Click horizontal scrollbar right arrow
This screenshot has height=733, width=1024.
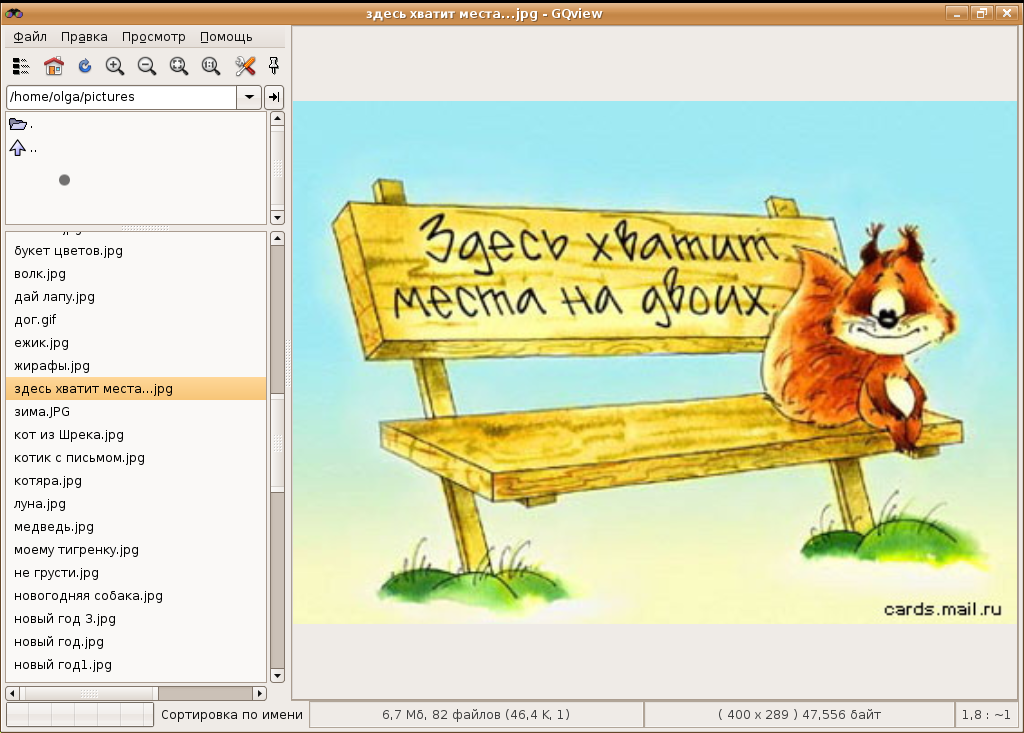point(260,693)
